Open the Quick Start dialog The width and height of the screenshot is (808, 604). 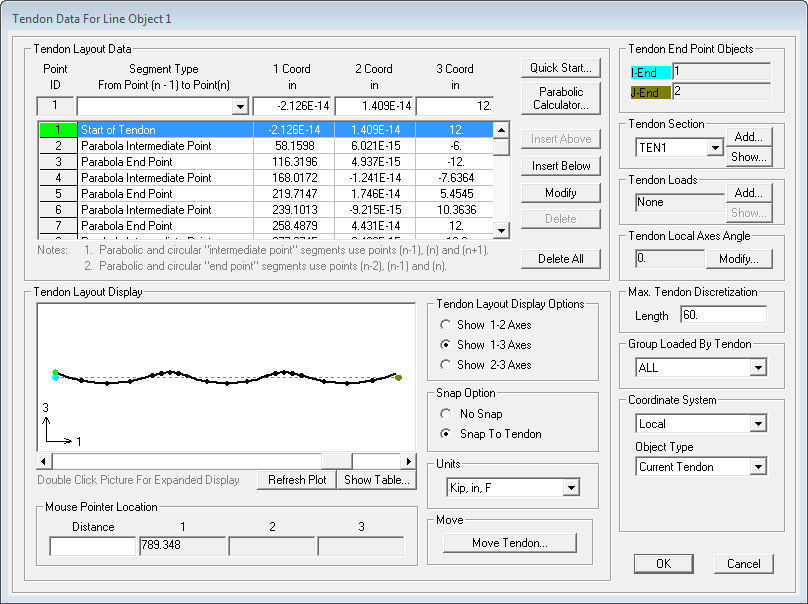(x=561, y=68)
